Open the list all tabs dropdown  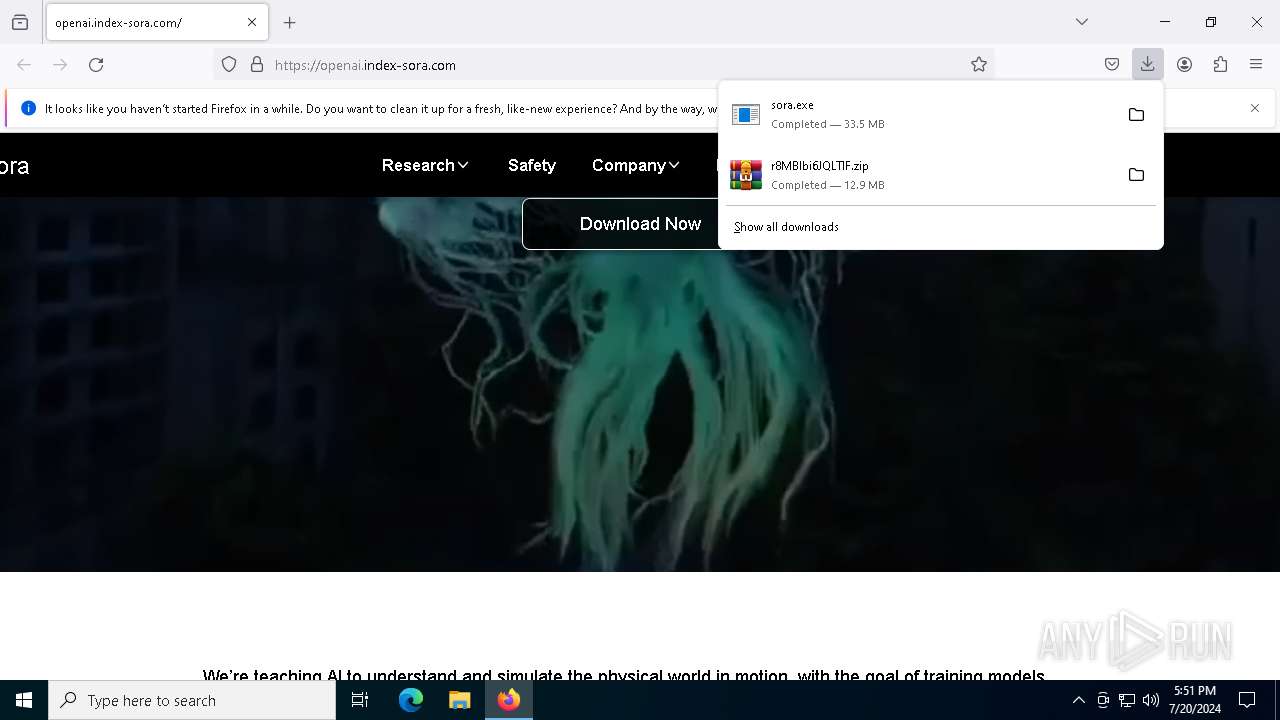point(1082,22)
